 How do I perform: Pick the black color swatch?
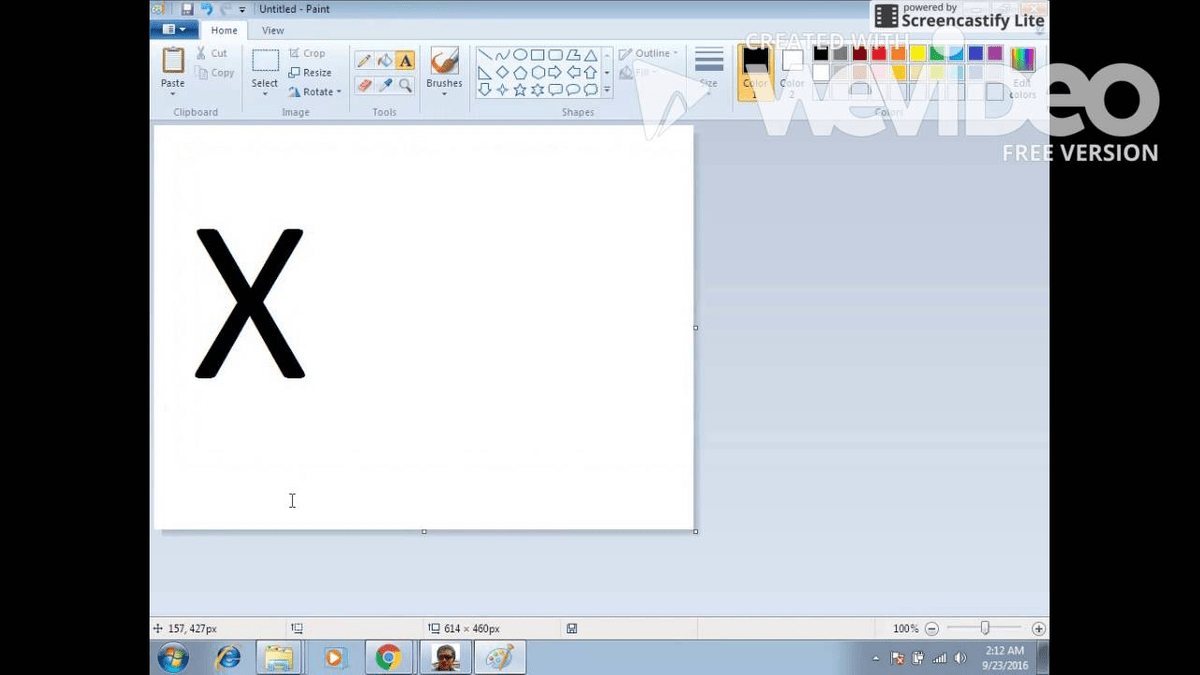tap(821, 53)
